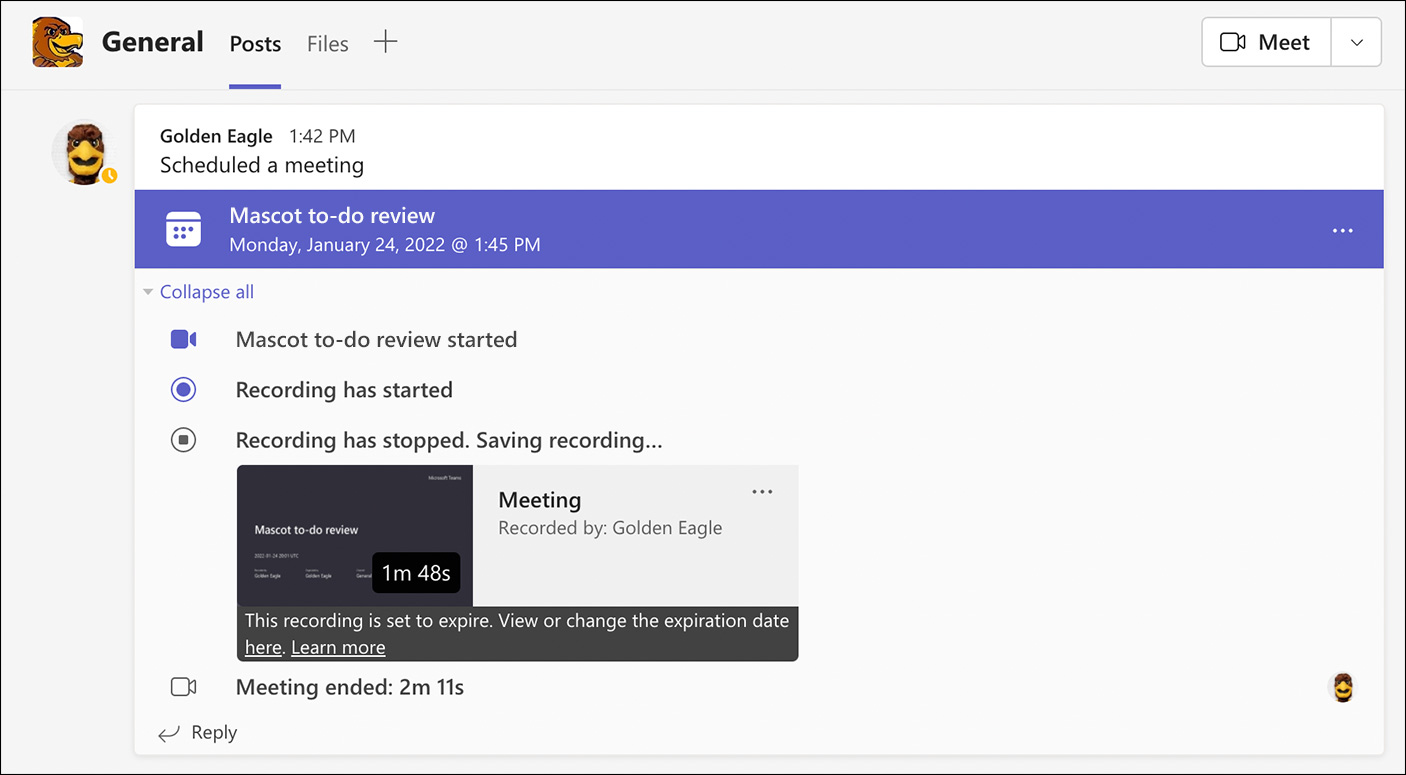Open the meeting details via the calendar icon
1406x775 pixels.
coord(184,229)
